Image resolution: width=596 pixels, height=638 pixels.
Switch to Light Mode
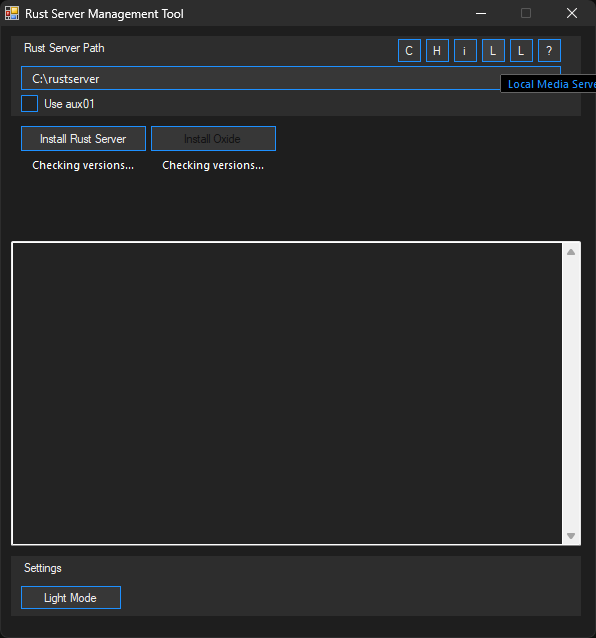[x=71, y=598]
